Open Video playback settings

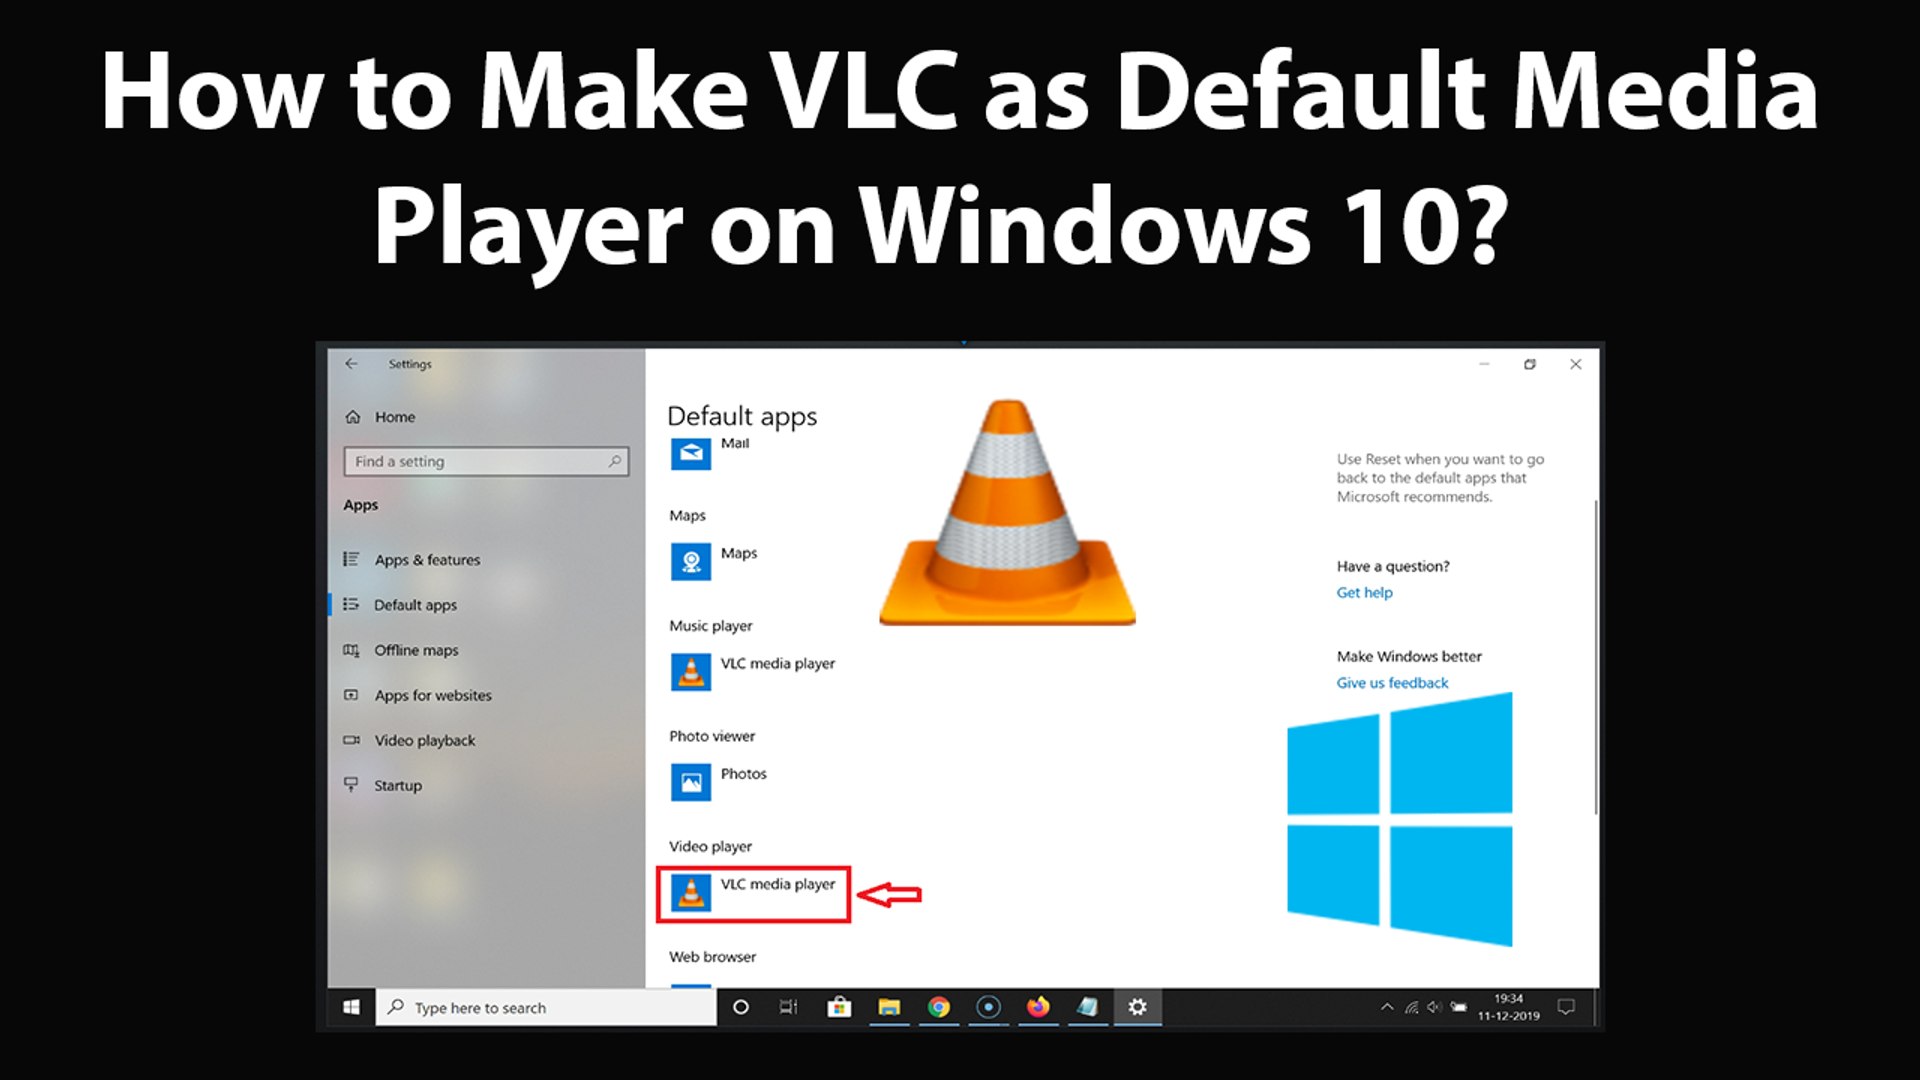pos(410,740)
